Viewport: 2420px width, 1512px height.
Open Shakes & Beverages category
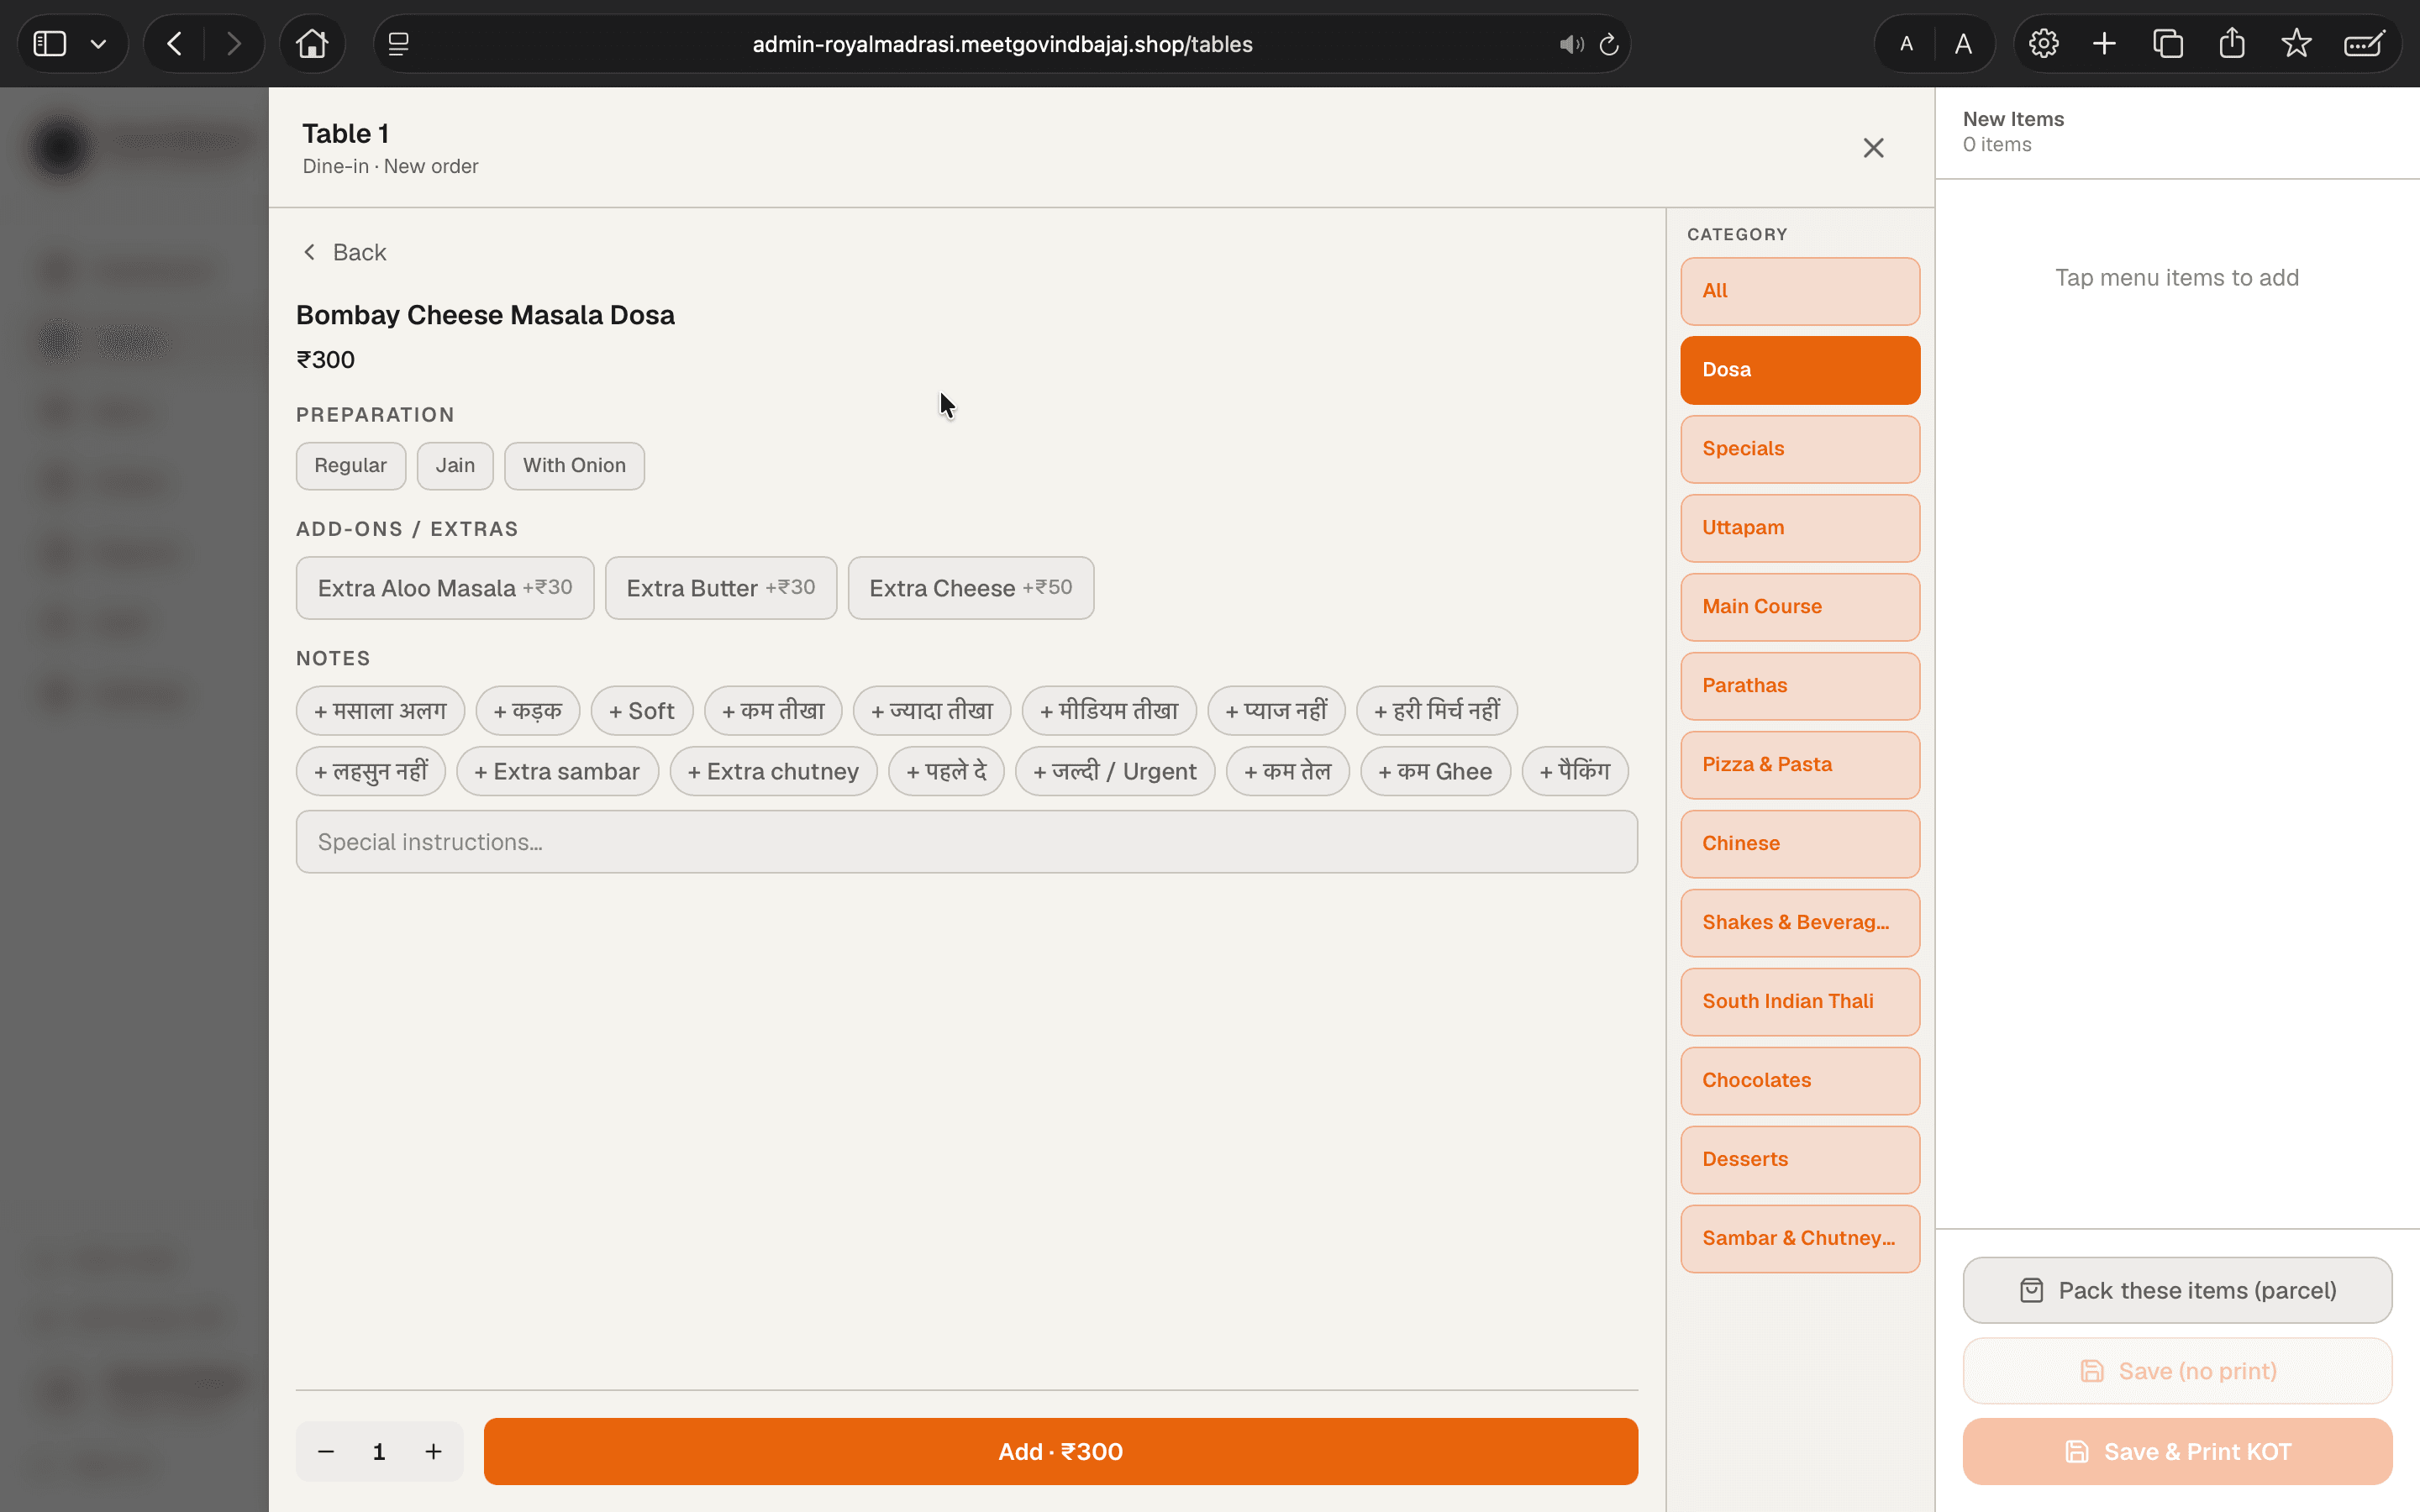(1800, 923)
